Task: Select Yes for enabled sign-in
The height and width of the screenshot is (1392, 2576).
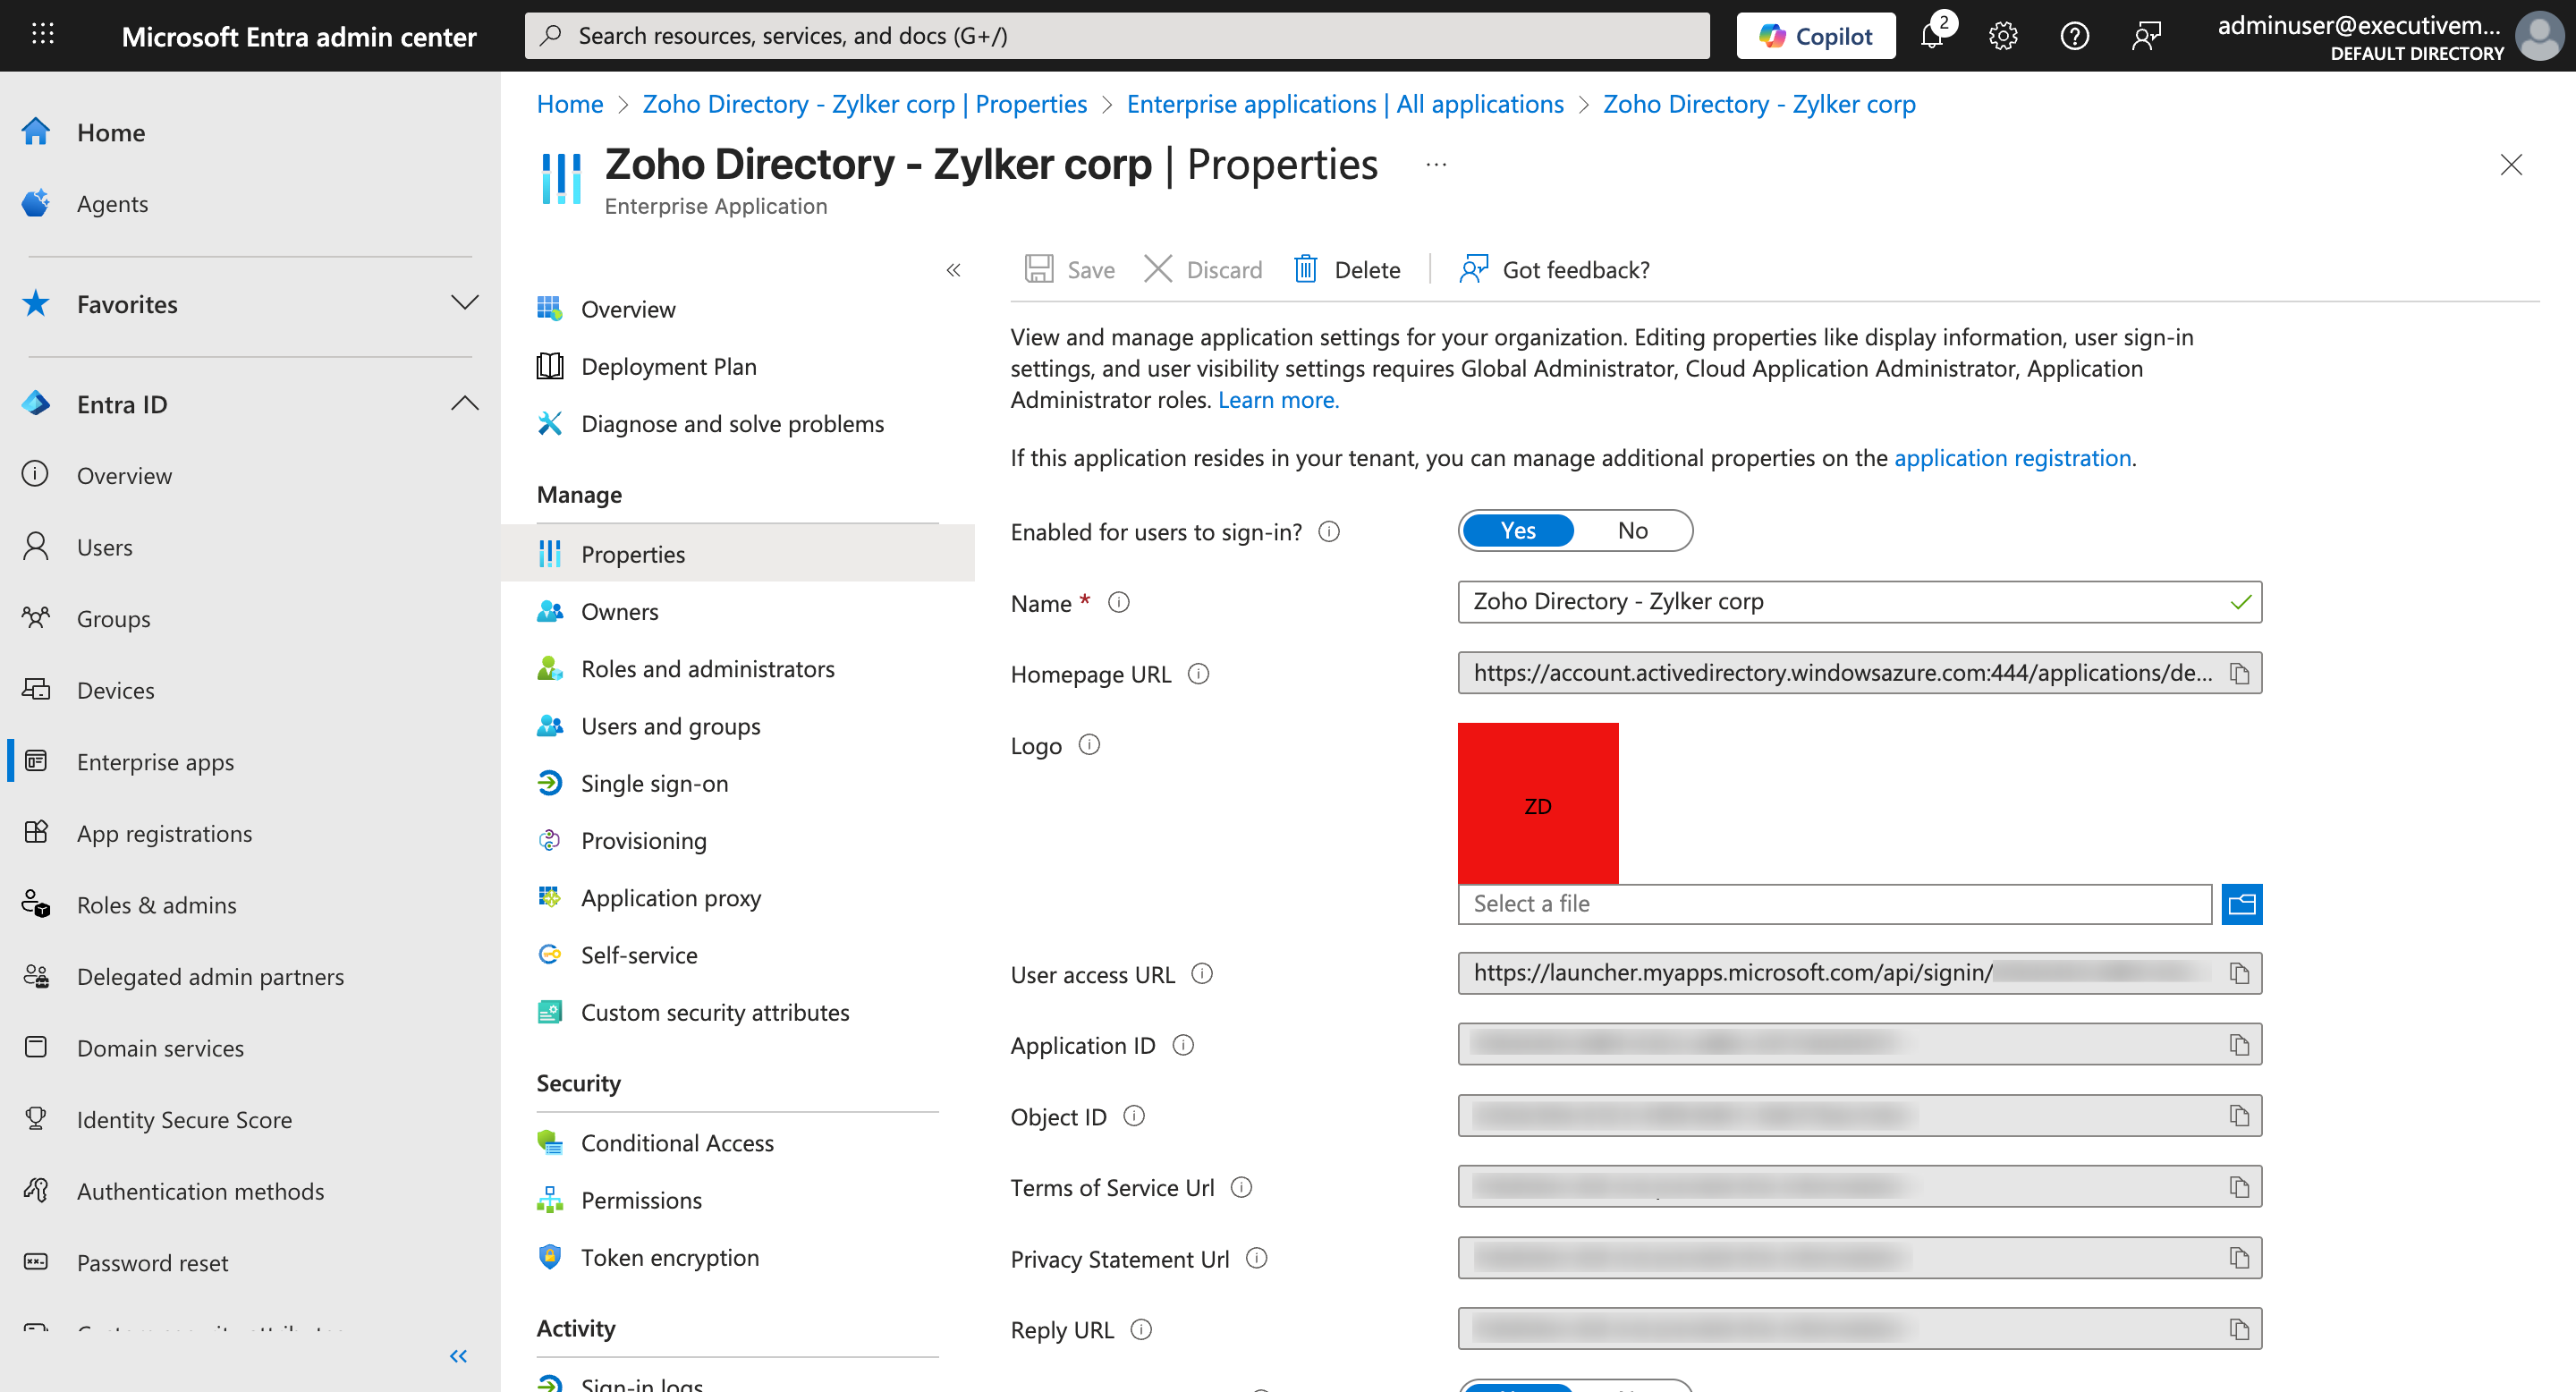Action: [1517, 531]
